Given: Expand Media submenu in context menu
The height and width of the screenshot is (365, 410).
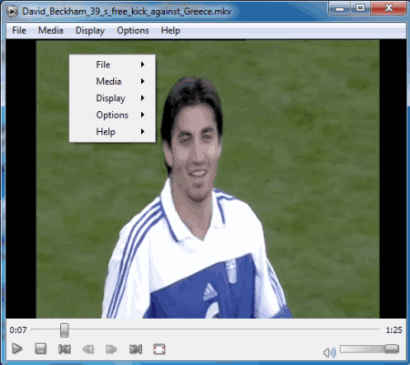Looking at the screenshot, I should tap(112, 81).
